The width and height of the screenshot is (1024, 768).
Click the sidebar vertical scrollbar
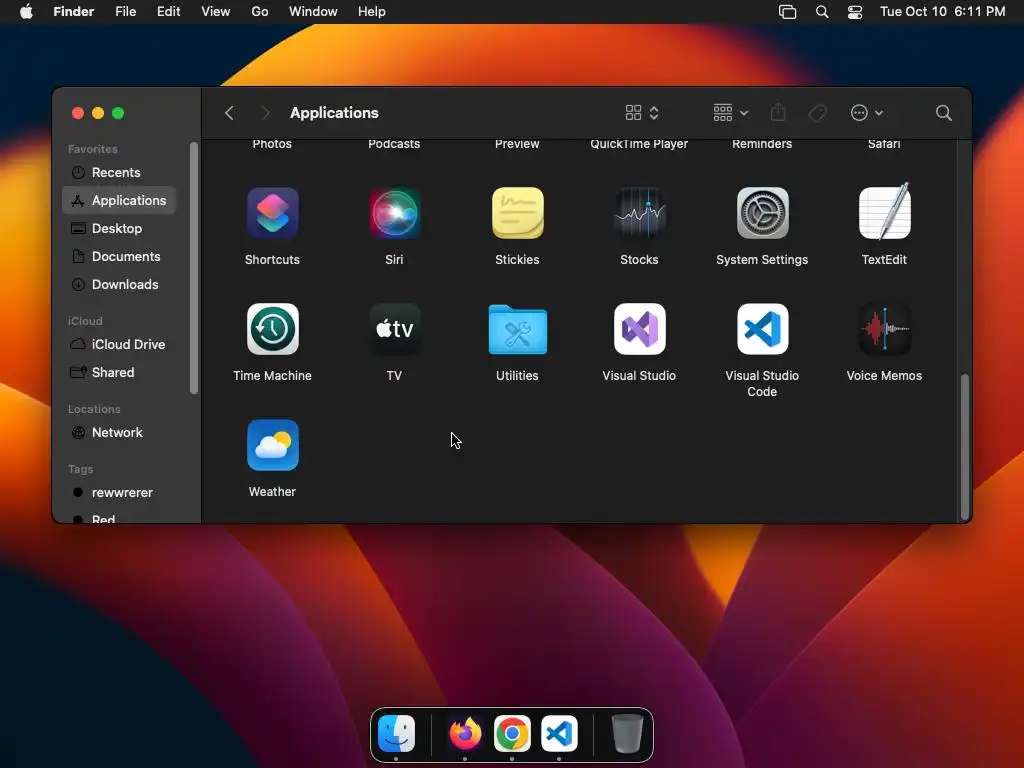click(193, 268)
